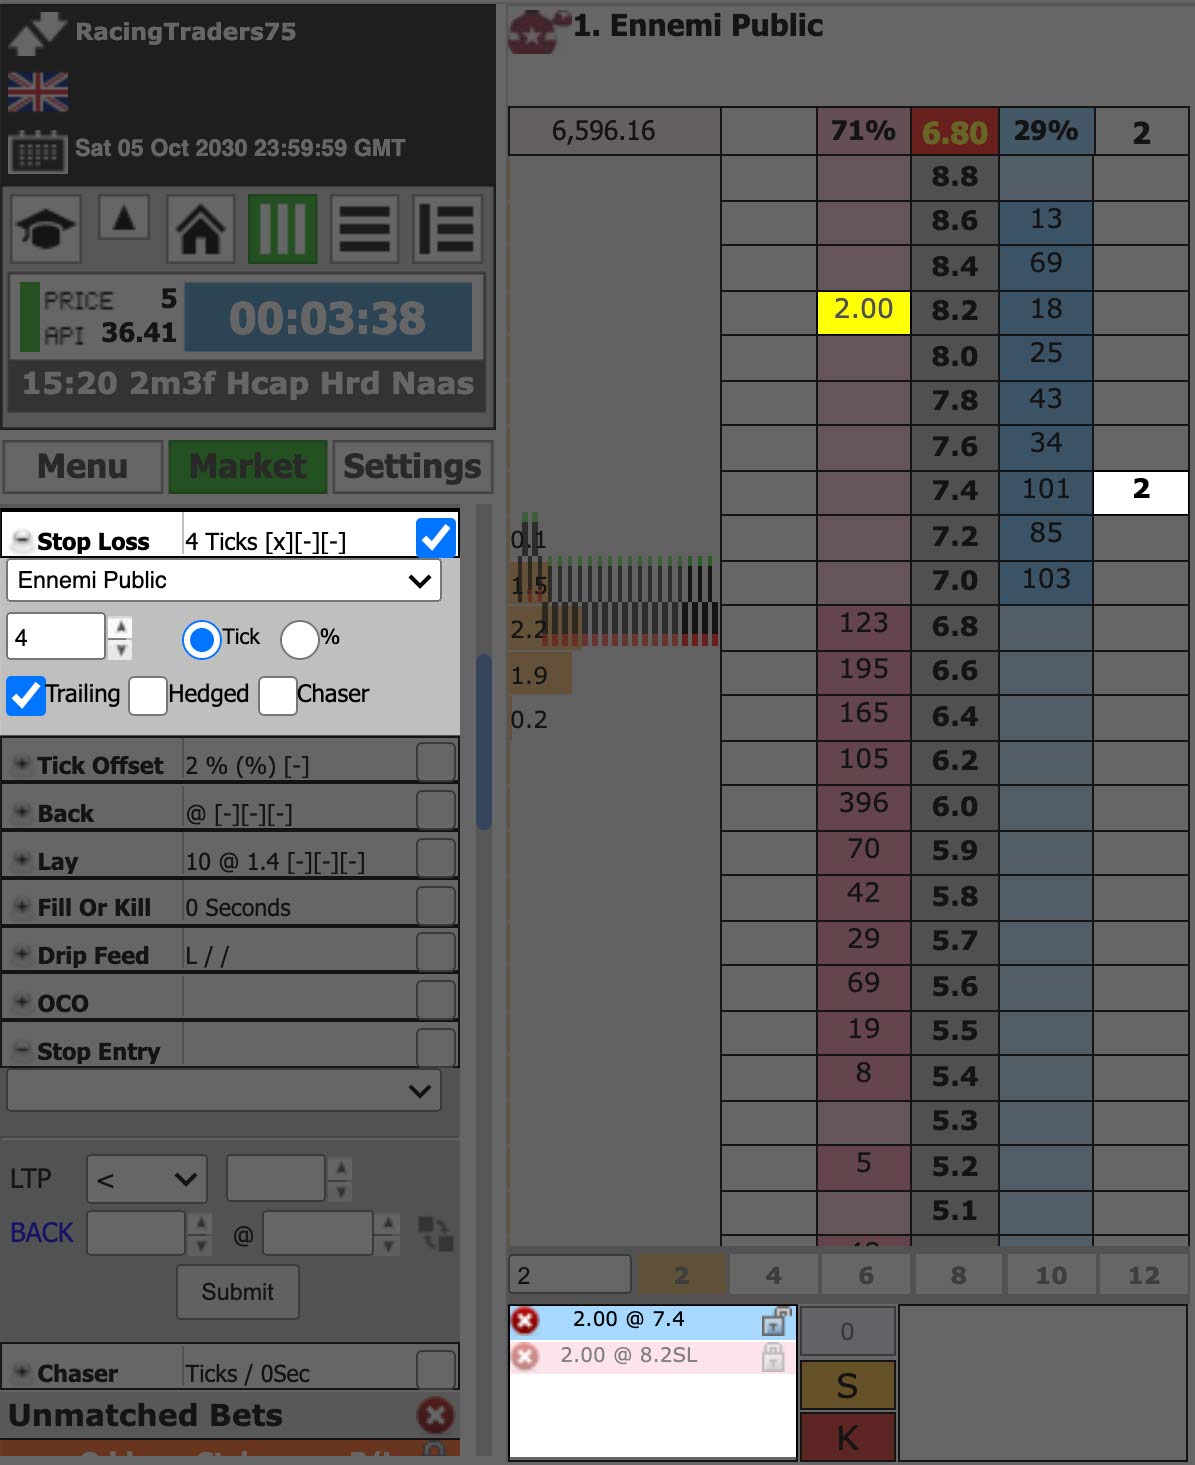Click the yellow 2.00 stop loss cell at 8.2
The width and height of the screenshot is (1195, 1465).
pos(863,310)
